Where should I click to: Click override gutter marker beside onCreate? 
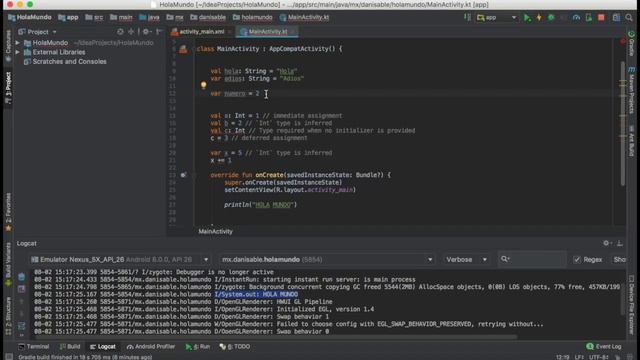click(x=183, y=175)
